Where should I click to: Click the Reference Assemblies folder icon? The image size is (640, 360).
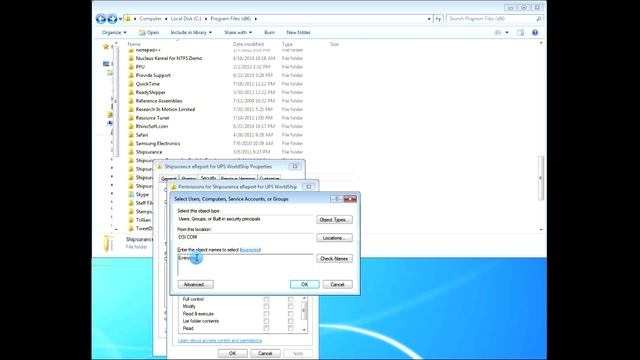click(x=131, y=101)
